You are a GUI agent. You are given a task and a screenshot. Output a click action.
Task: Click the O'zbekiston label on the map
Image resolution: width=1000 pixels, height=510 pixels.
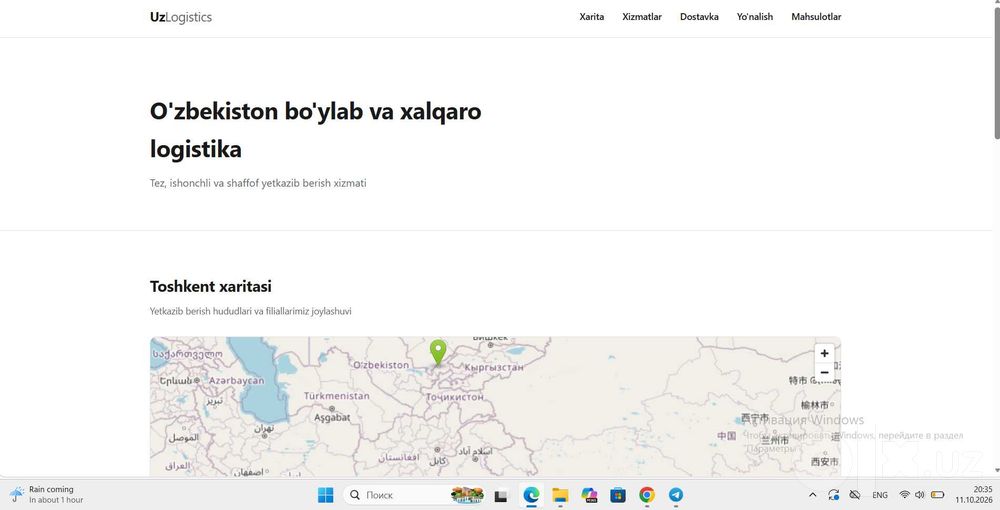[x=381, y=365]
